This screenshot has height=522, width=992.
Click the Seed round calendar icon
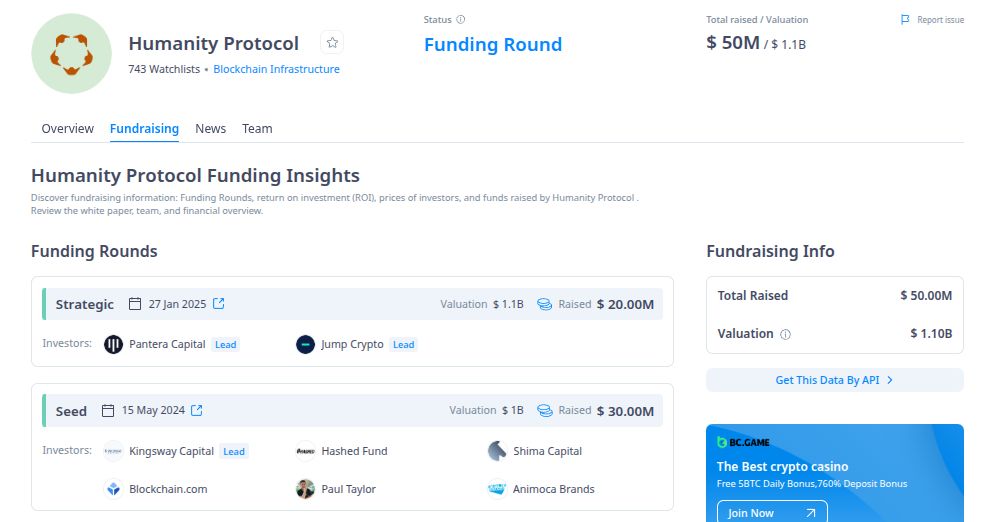(x=108, y=411)
